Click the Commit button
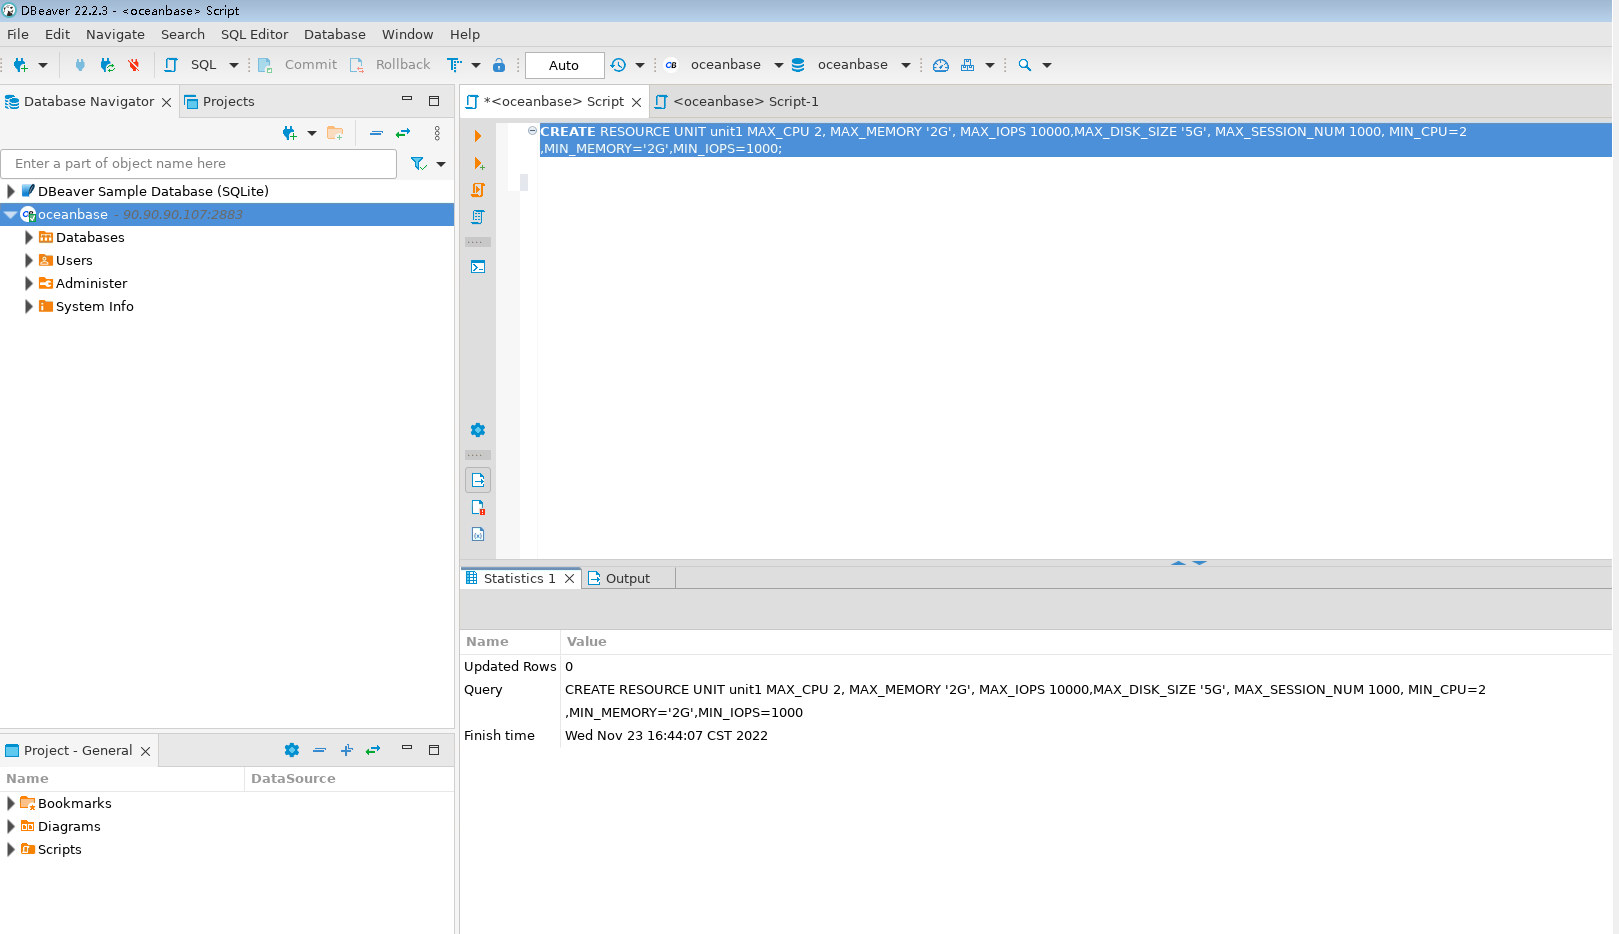The height and width of the screenshot is (934, 1619). pyautogui.click(x=298, y=65)
